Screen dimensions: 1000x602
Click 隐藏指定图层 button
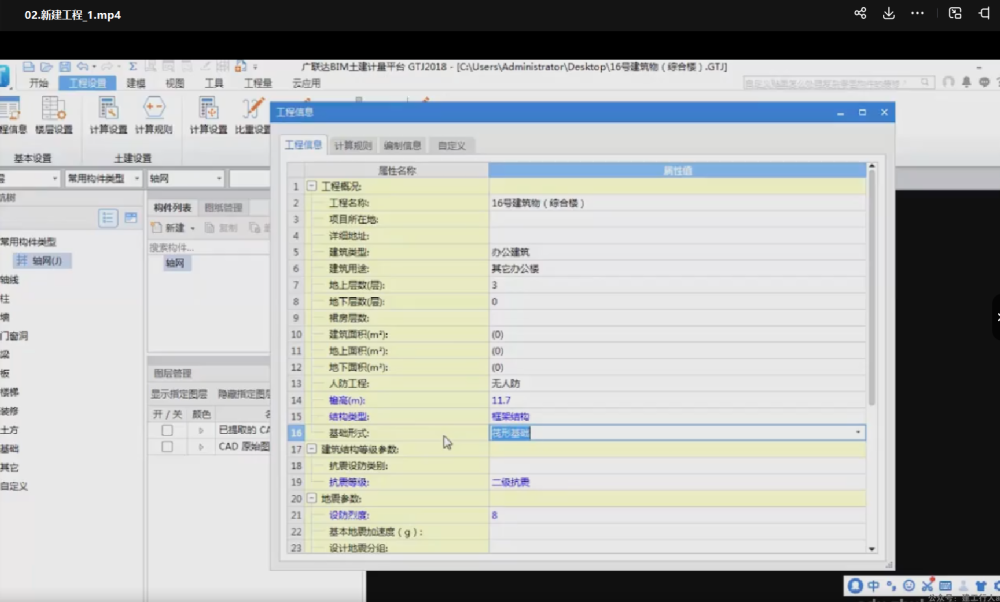pyautogui.click(x=244, y=394)
